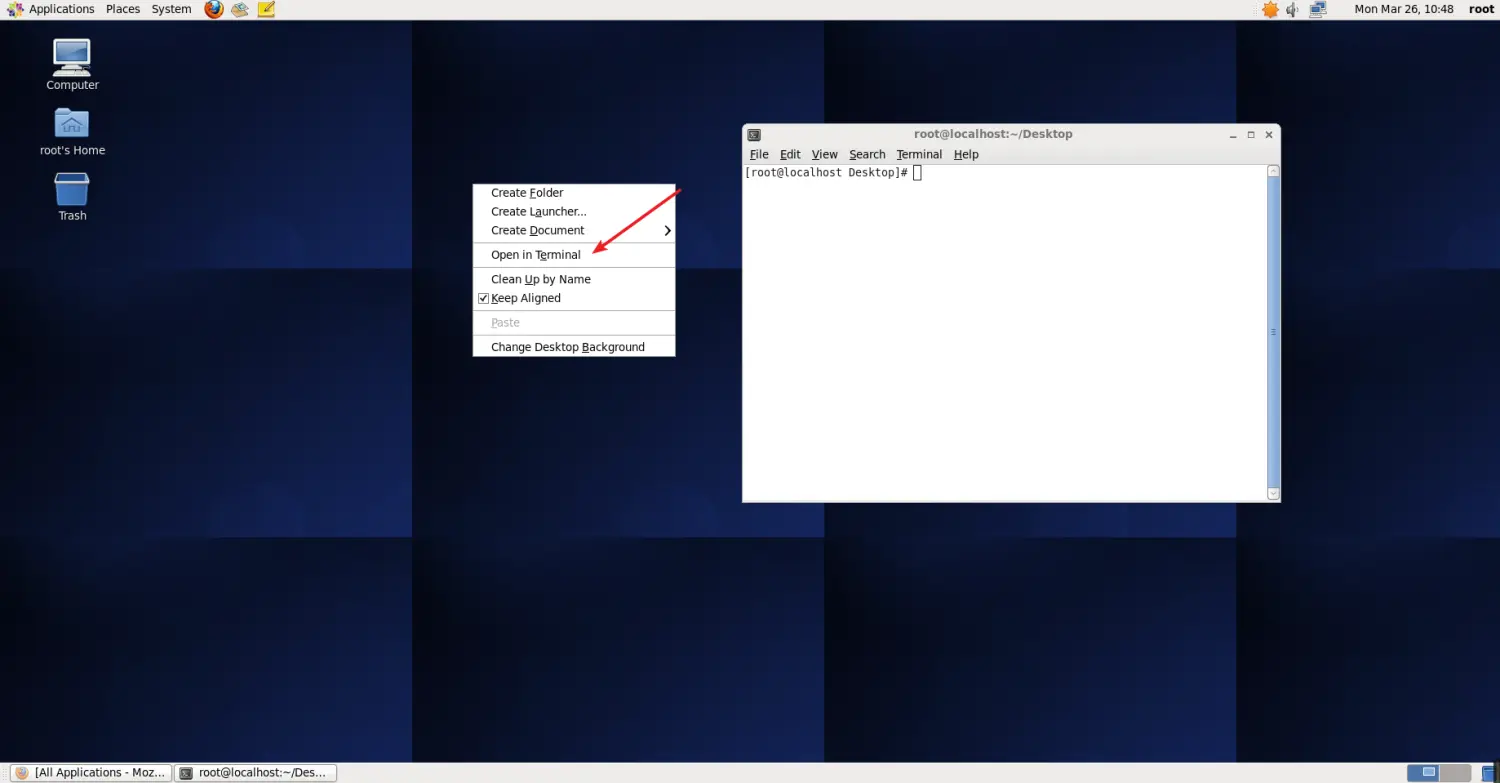The image size is (1500, 783).
Task: Click the terminal prompt line text
Action: click(826, 173)
